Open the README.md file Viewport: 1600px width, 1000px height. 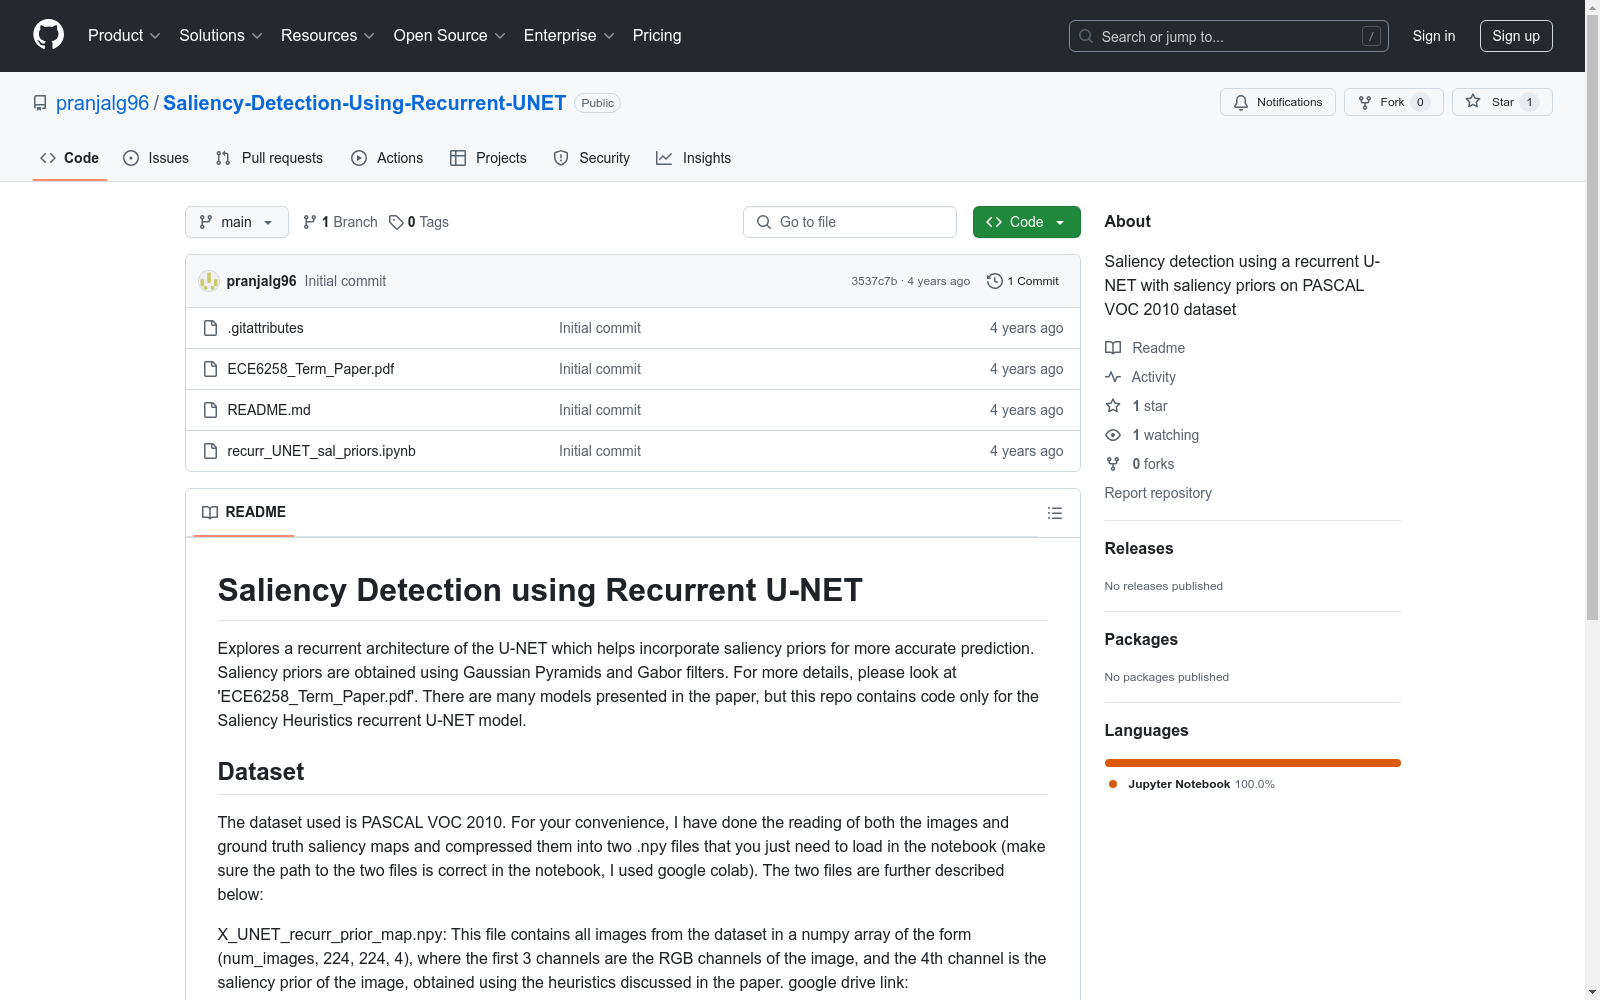(269, 410)
